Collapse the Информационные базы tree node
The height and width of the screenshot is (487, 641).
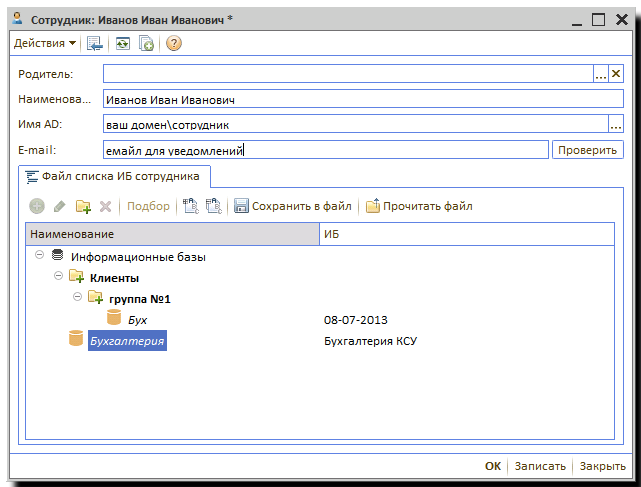coord(38,257)
